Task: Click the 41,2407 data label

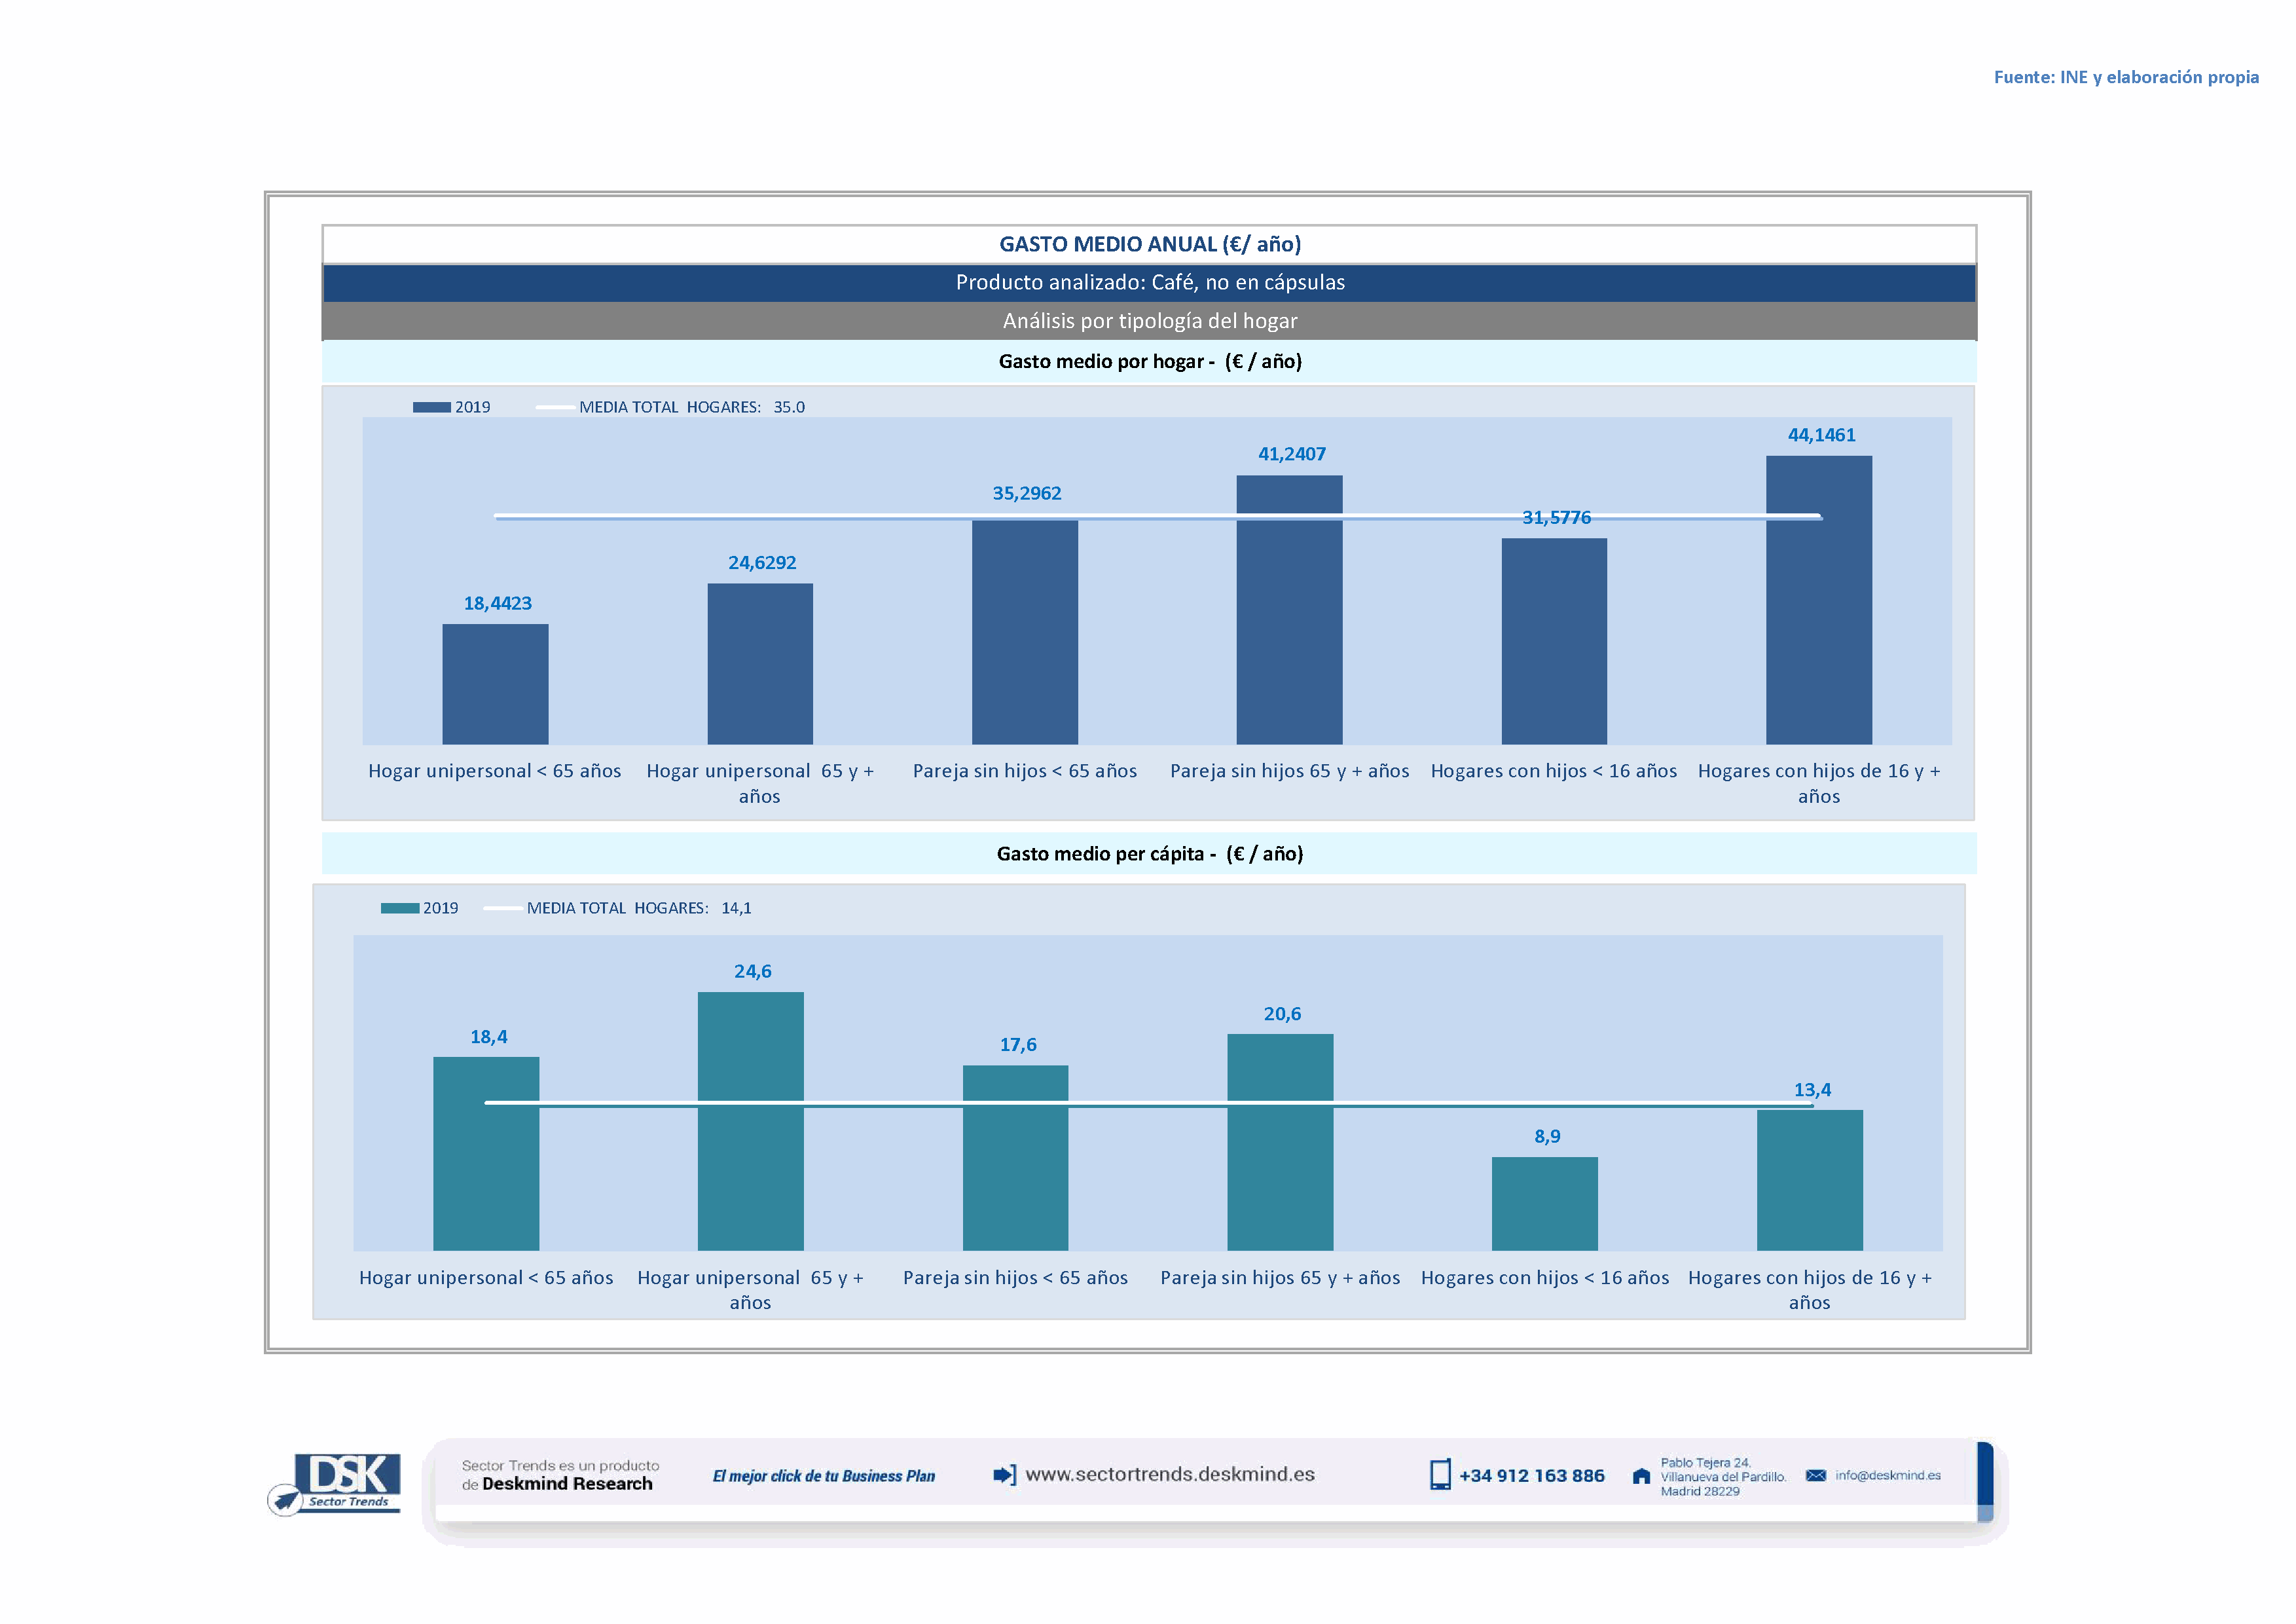Action: 1291,454
